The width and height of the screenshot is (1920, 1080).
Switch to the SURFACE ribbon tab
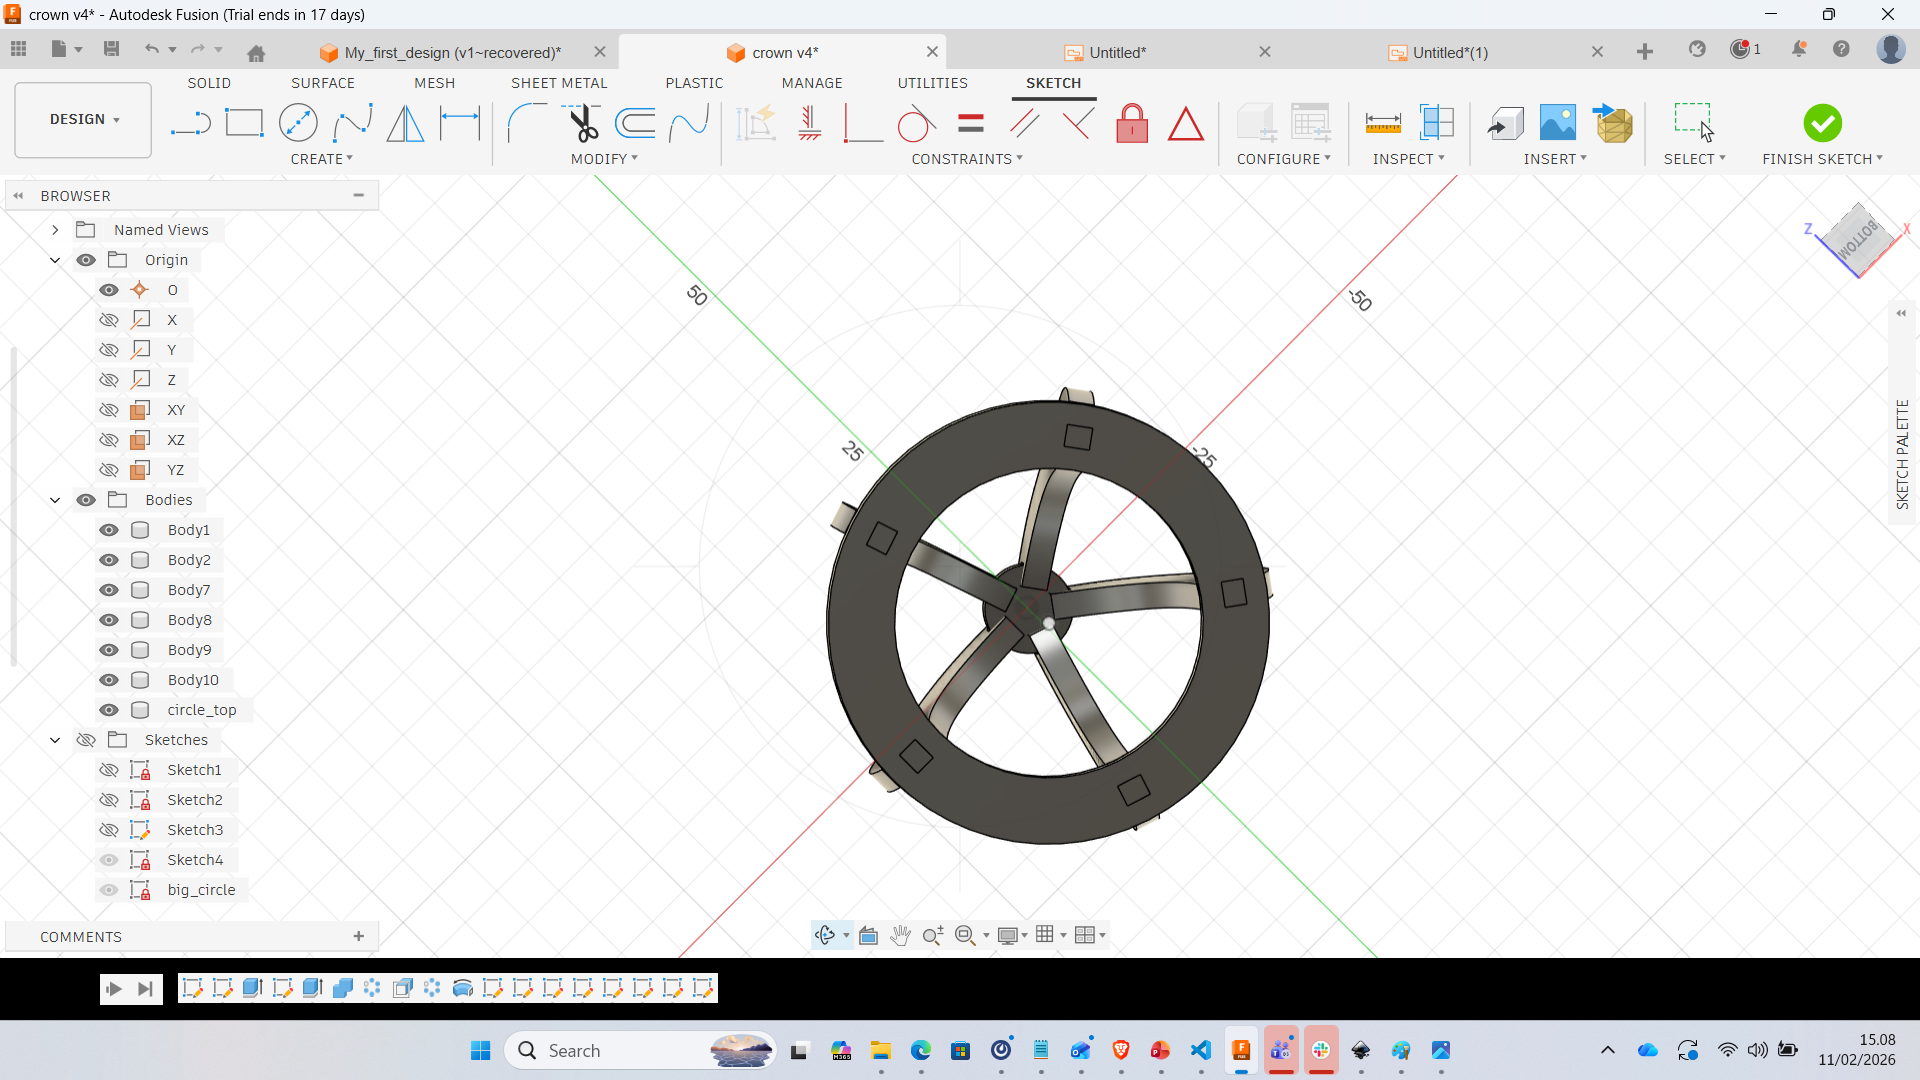click(x=322, y=83)
